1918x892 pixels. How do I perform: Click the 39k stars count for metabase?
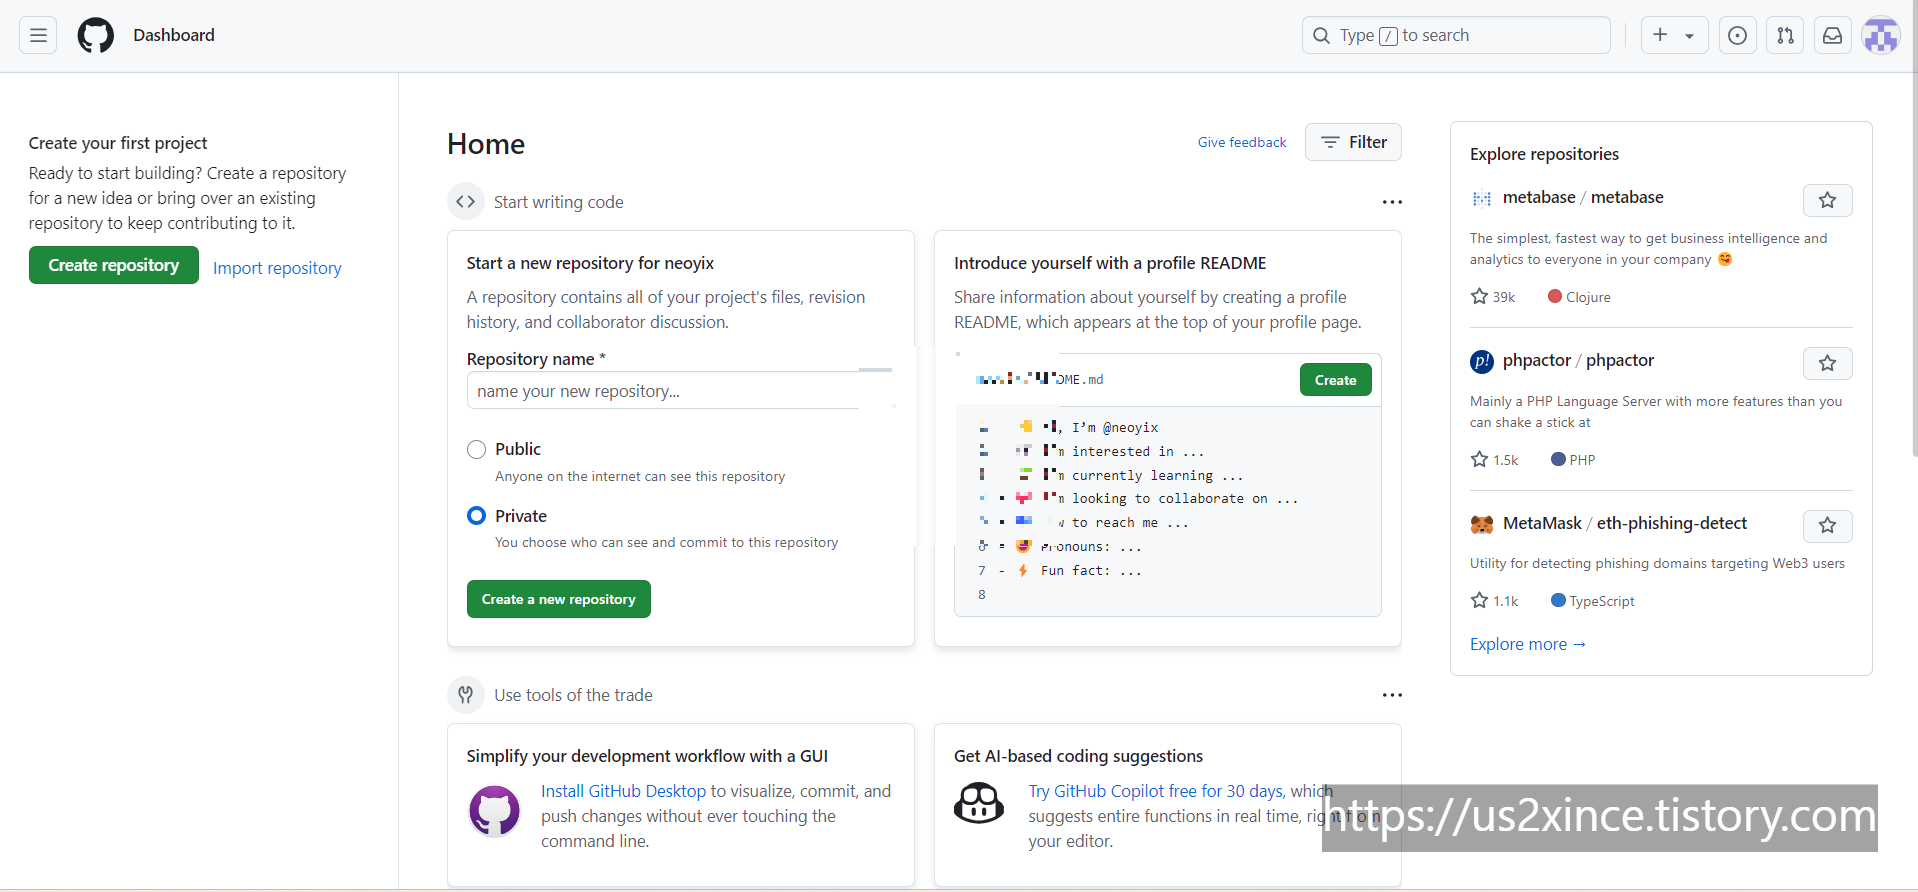click(x=1493, y=297)
